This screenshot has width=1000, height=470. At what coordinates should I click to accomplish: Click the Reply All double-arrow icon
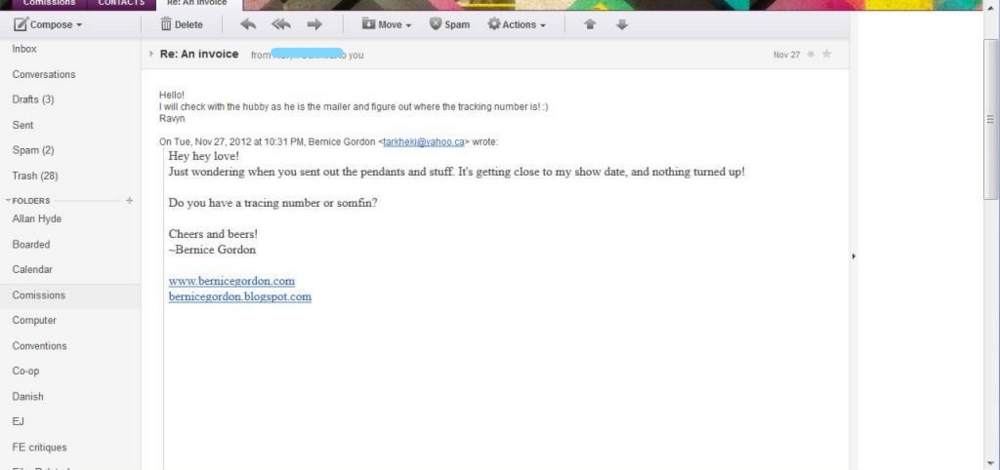281,25
